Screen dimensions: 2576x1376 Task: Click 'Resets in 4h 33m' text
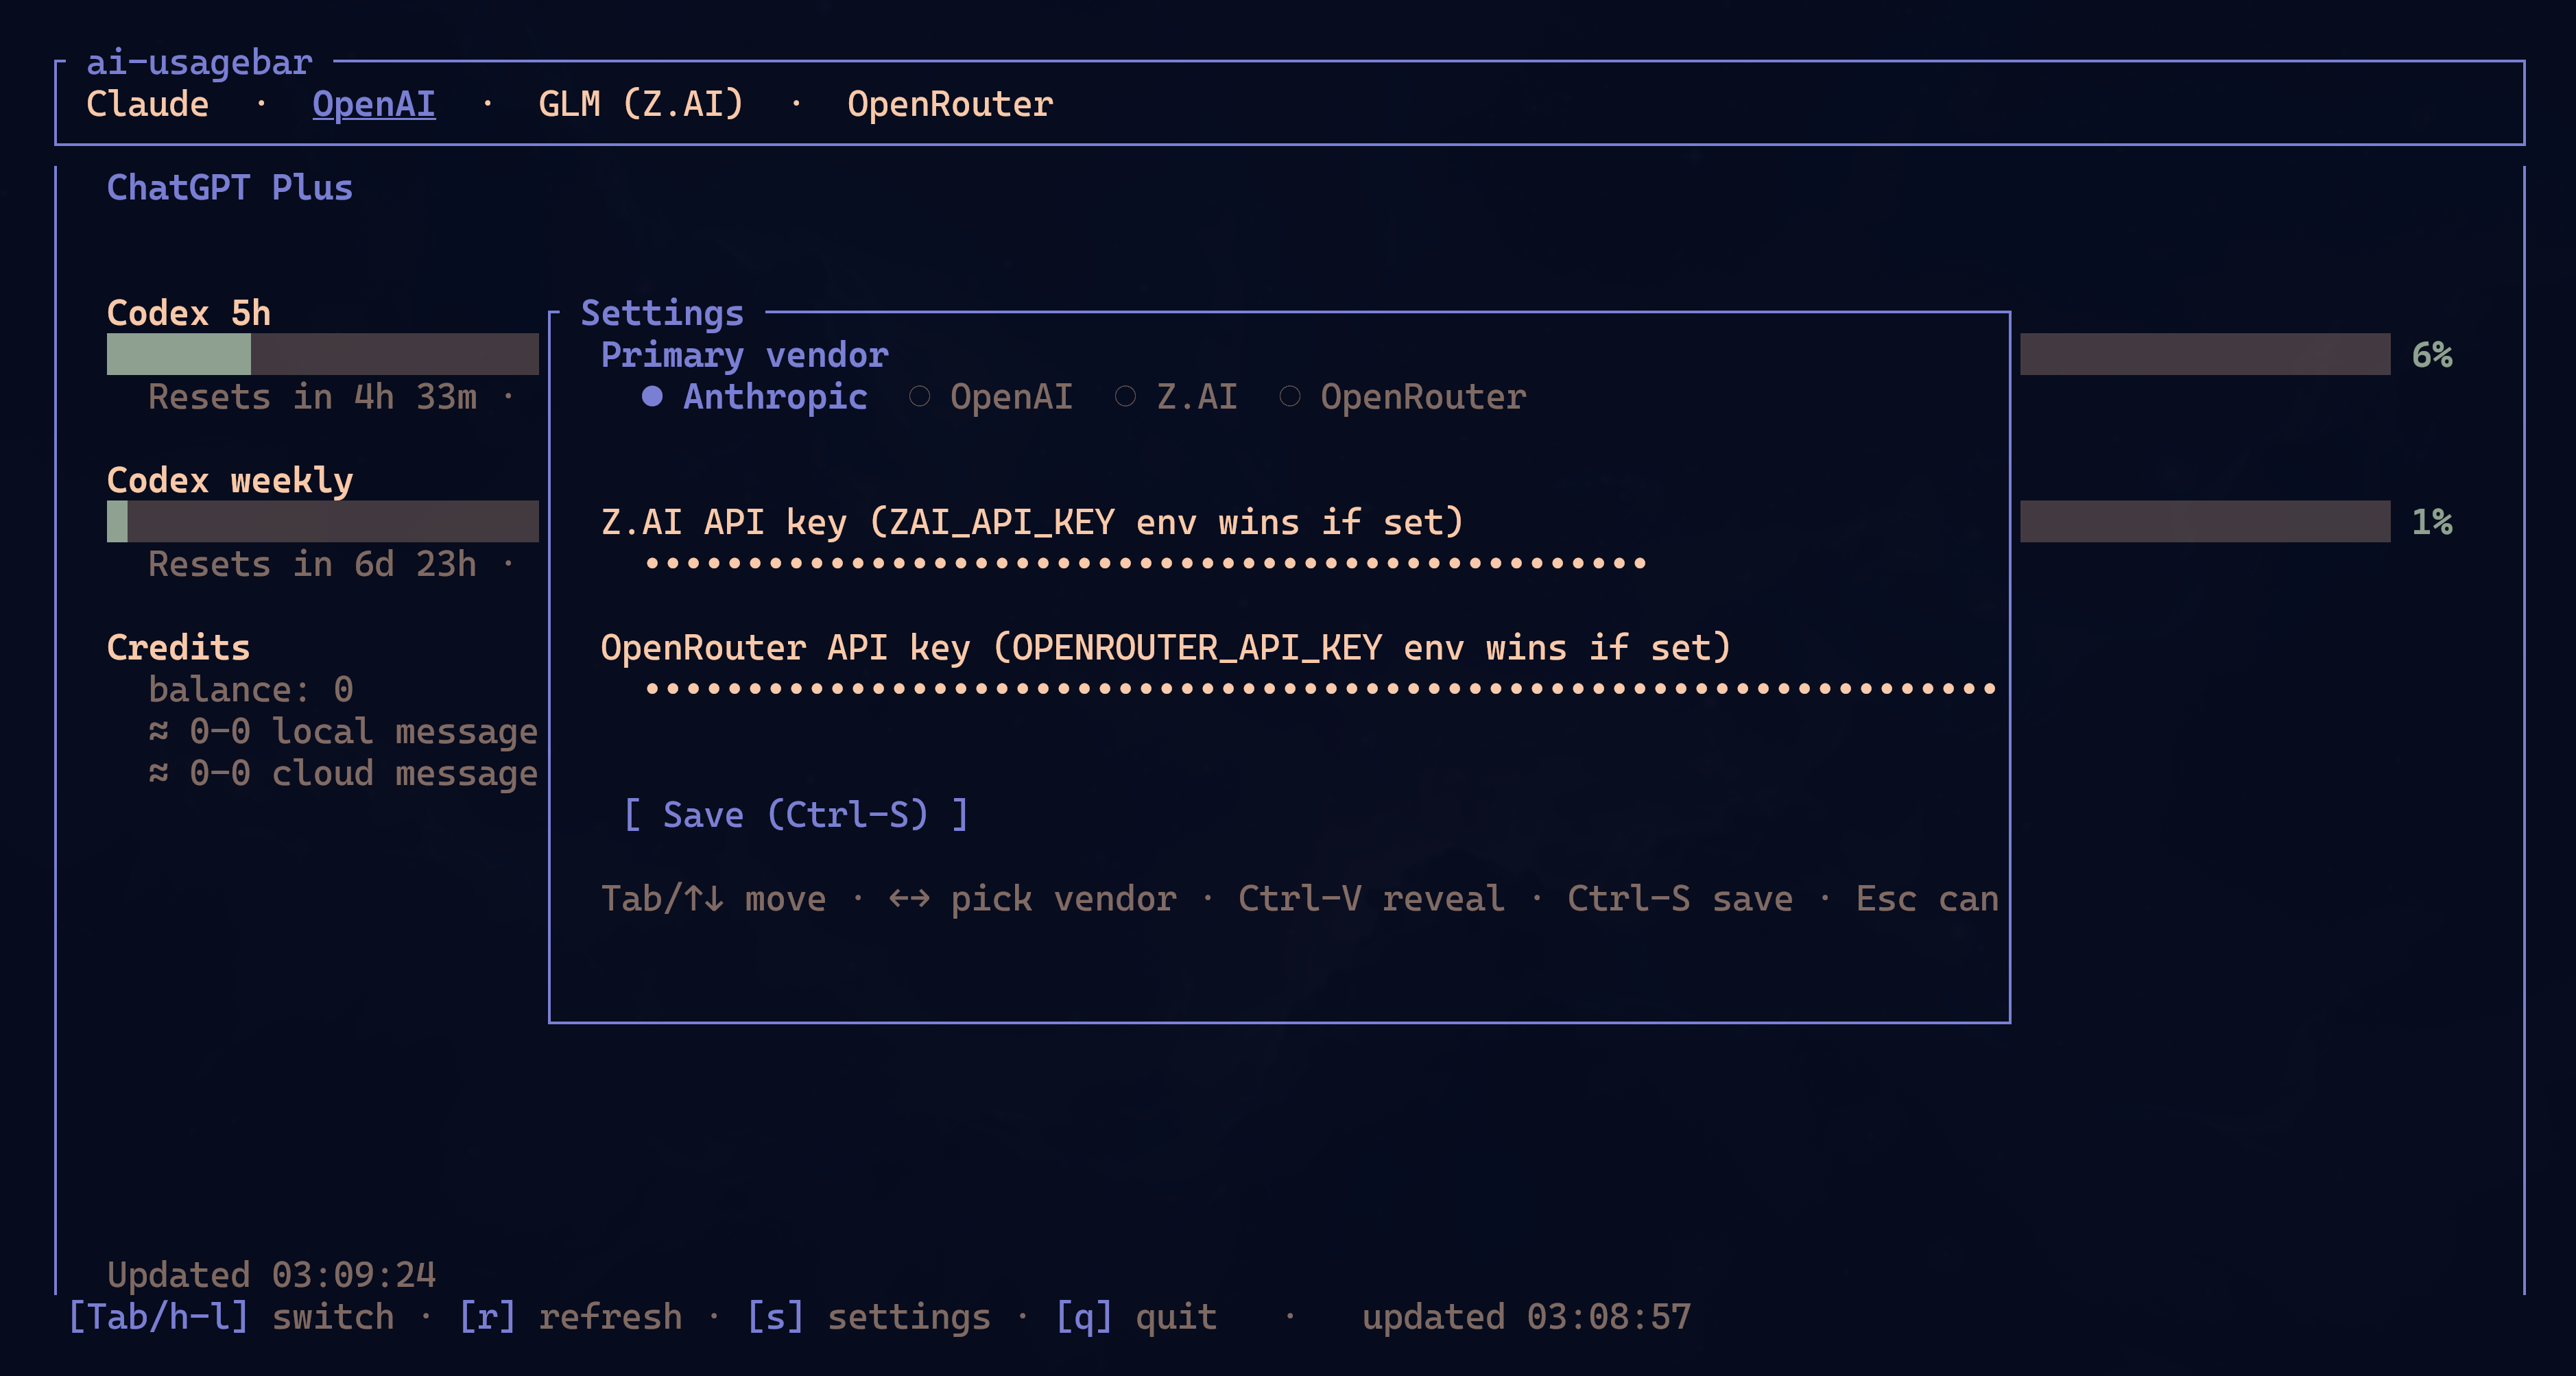313,397
